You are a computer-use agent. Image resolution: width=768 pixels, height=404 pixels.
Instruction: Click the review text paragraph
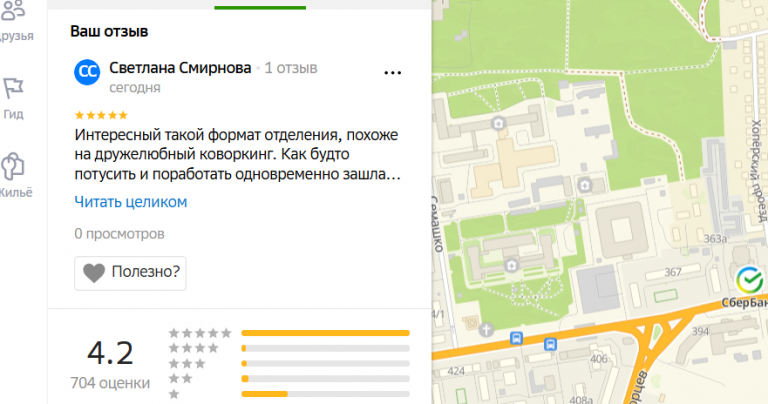tap(238, 154)
